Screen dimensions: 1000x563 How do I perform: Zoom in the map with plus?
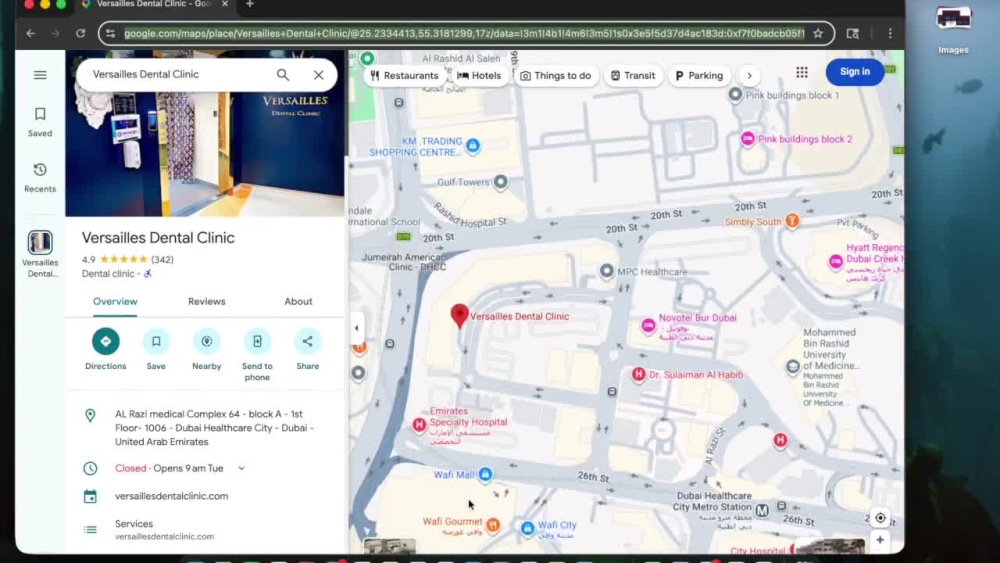click(x=880, y=540)
